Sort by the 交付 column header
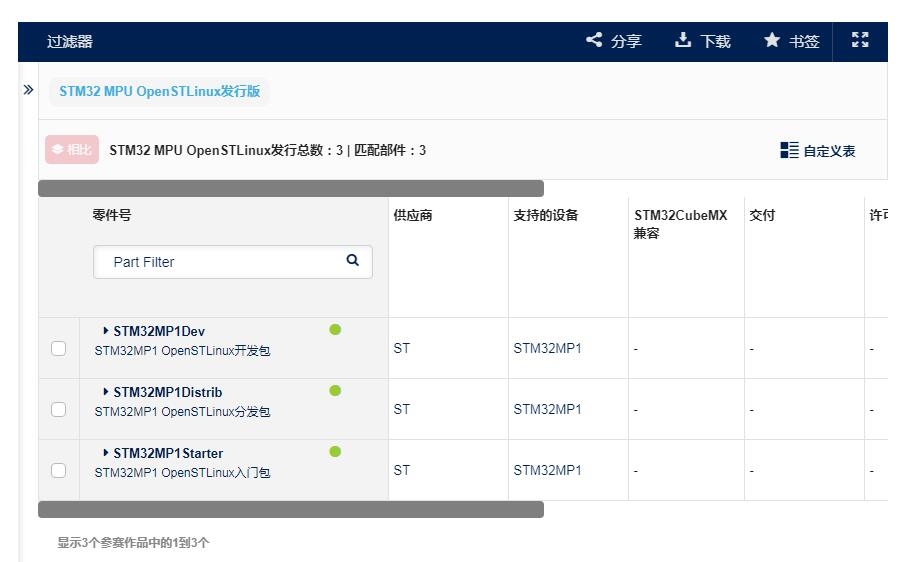912x562 pixels. (762, 215)
